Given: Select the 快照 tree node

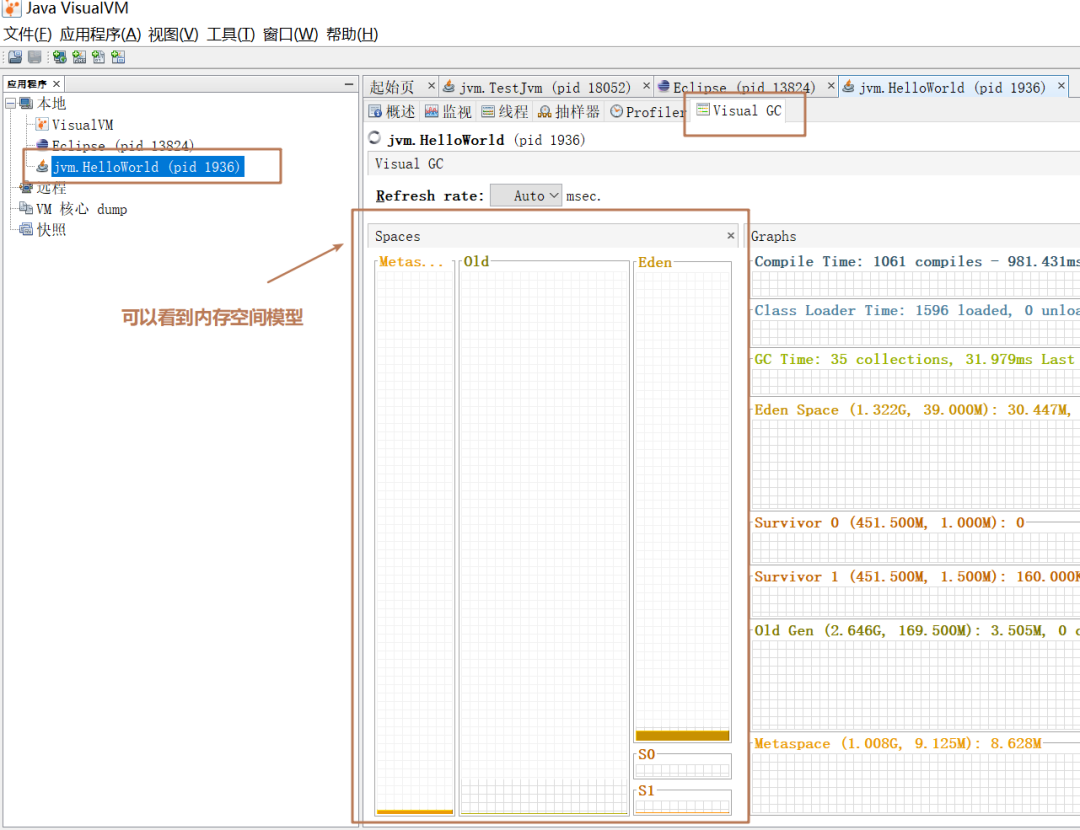Looking at the screenshot, I should coord(51,229).
